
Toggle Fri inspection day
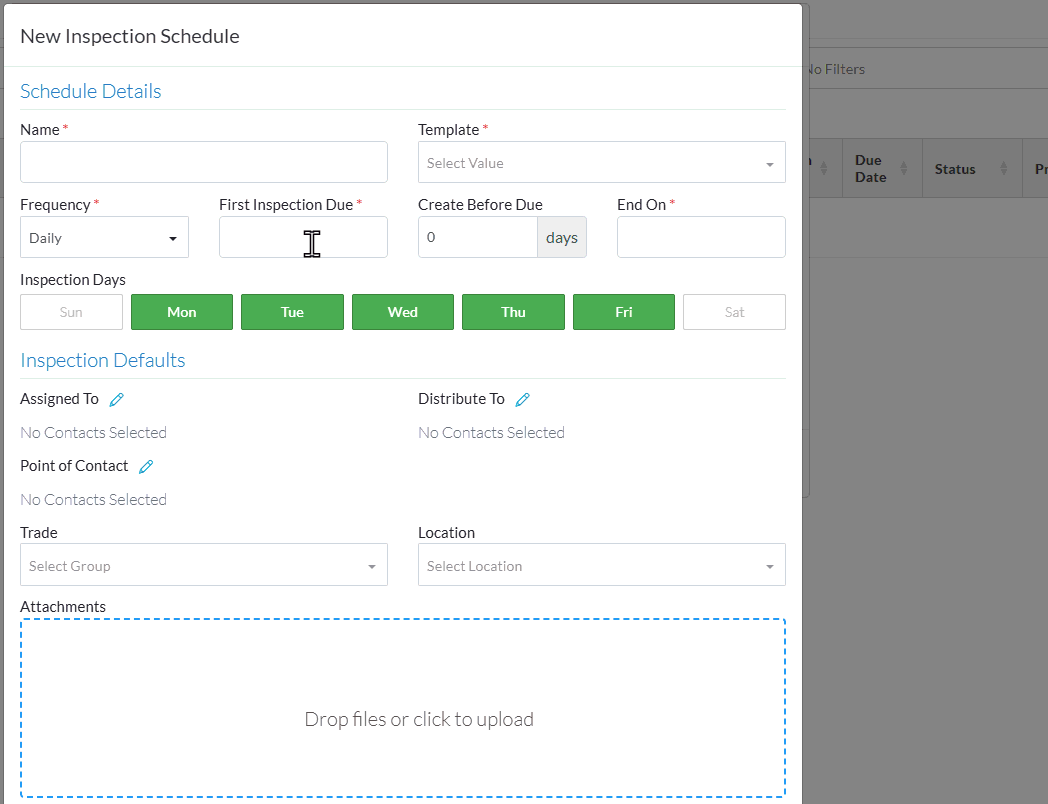click(624, 312)
